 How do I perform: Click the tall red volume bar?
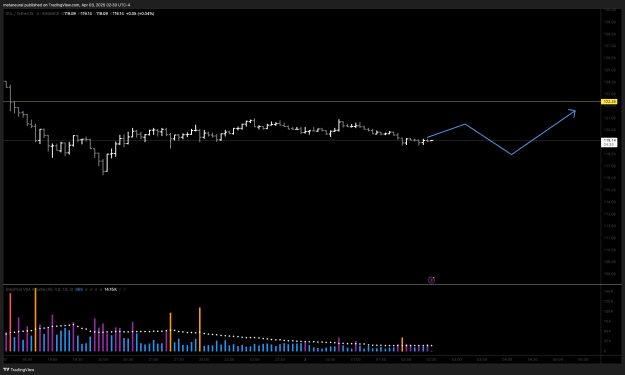[x=10, y=322]
